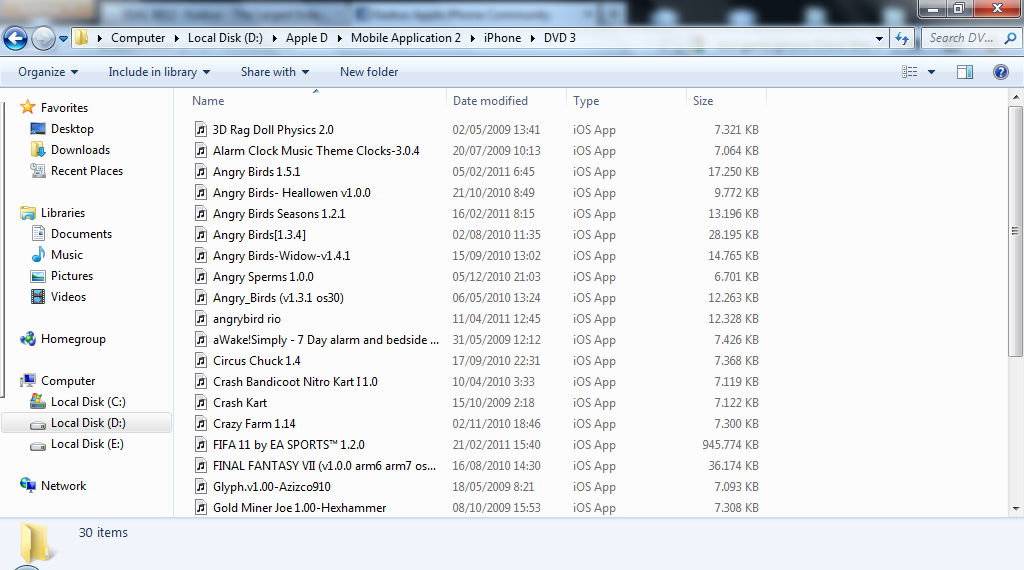Click the Mobile Application 2 breadcrumb
This screenshot has height=570, width=1024.
tap(406, 38)
